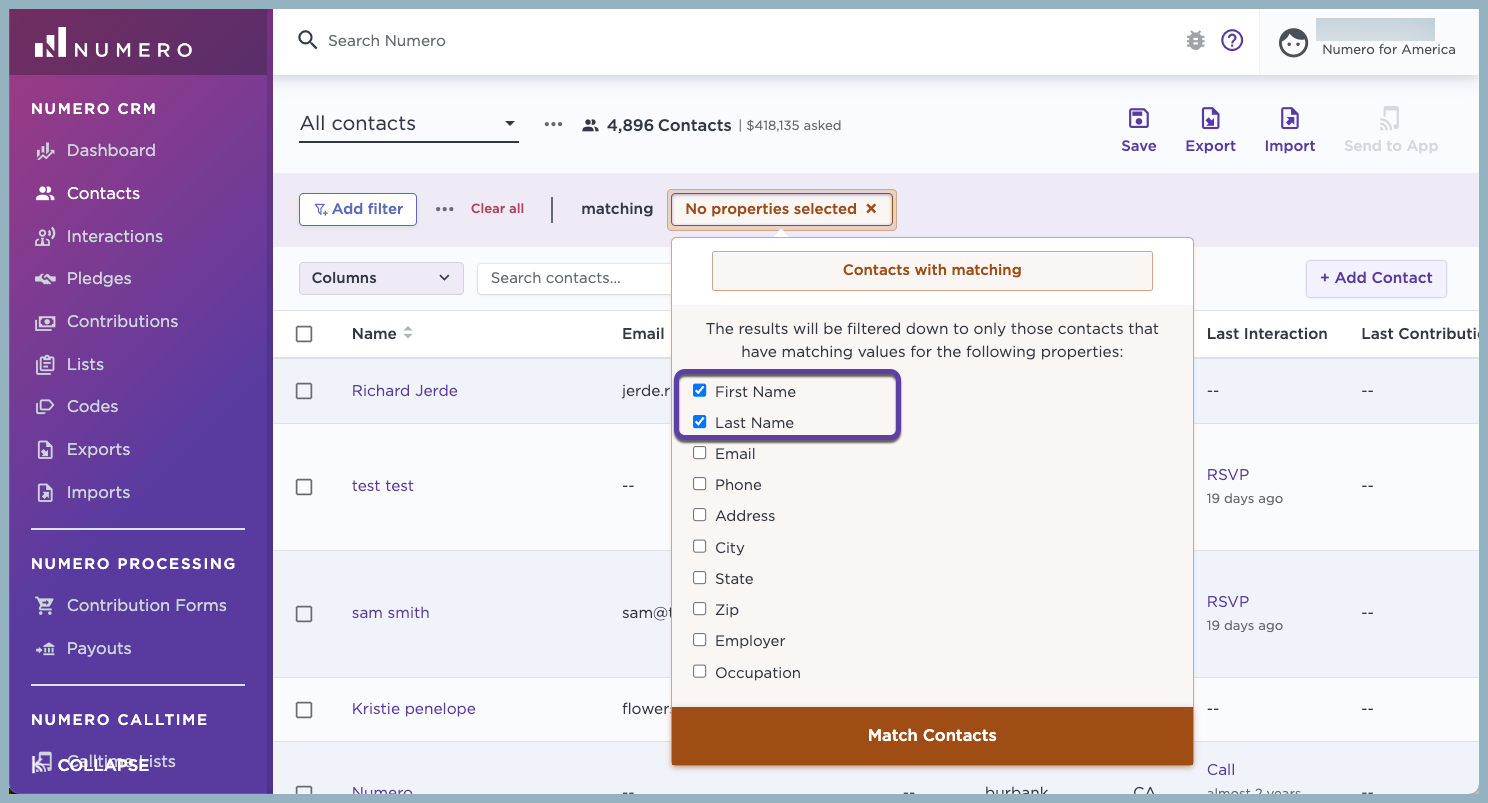Image resolution: width=1488 pixels, height=803 pixels.
Task: Click the Exports sidebar icon
Action: [x=45, y=450]
